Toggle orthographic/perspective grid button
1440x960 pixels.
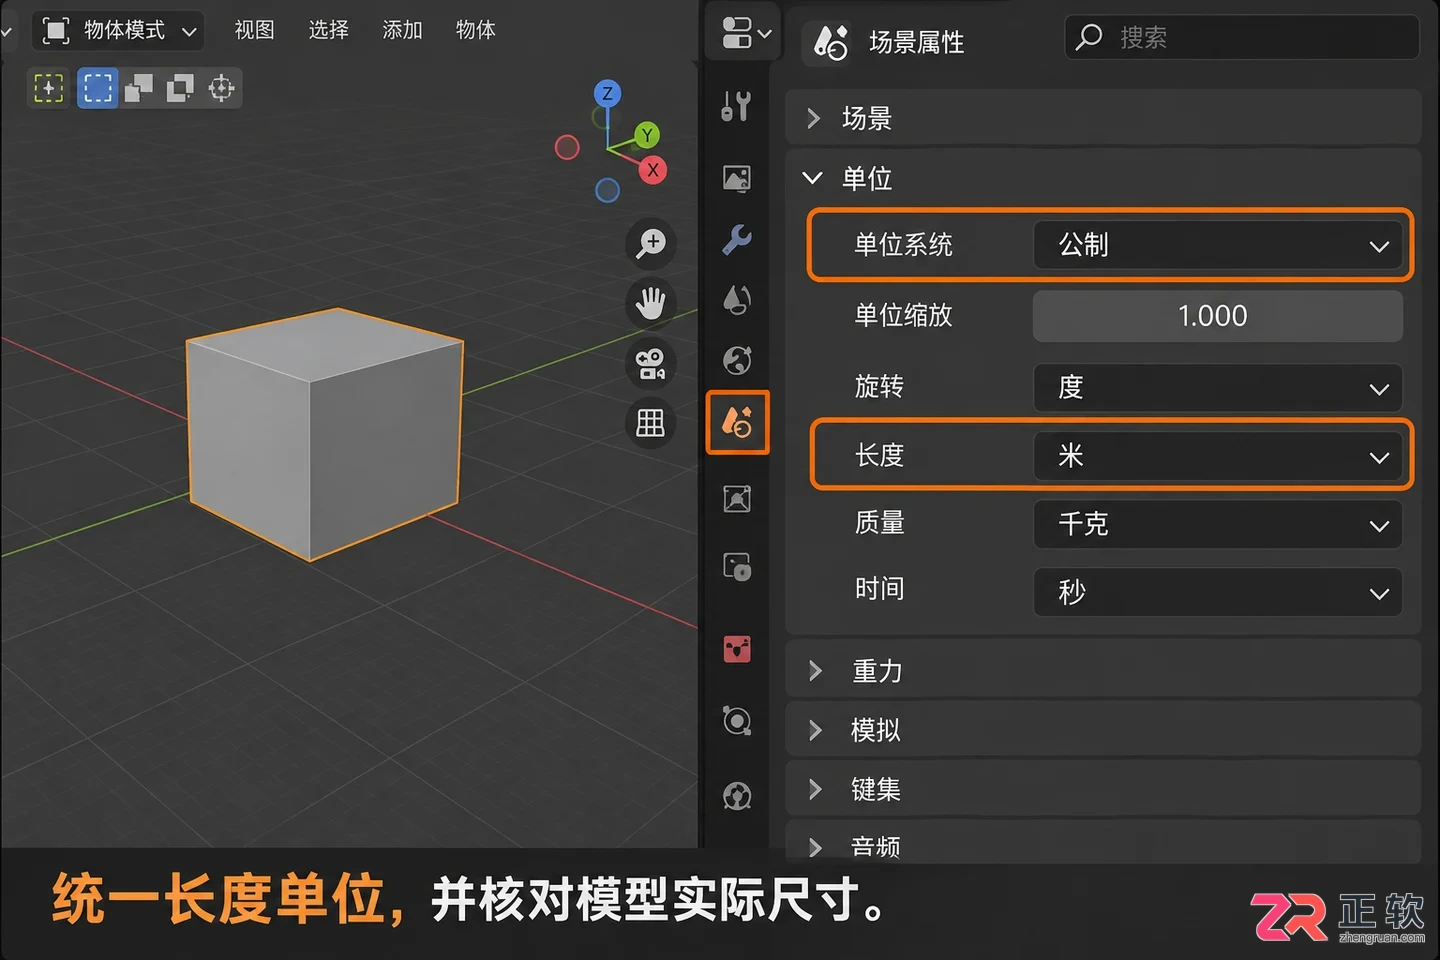tap(651, 423)
